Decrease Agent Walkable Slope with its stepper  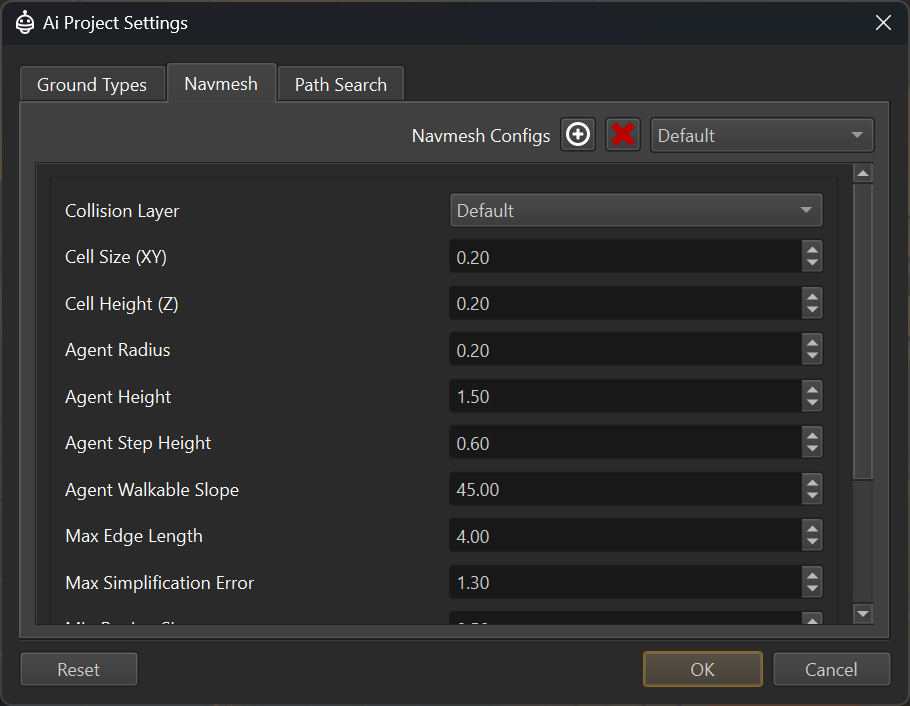(x=812, y=494)
